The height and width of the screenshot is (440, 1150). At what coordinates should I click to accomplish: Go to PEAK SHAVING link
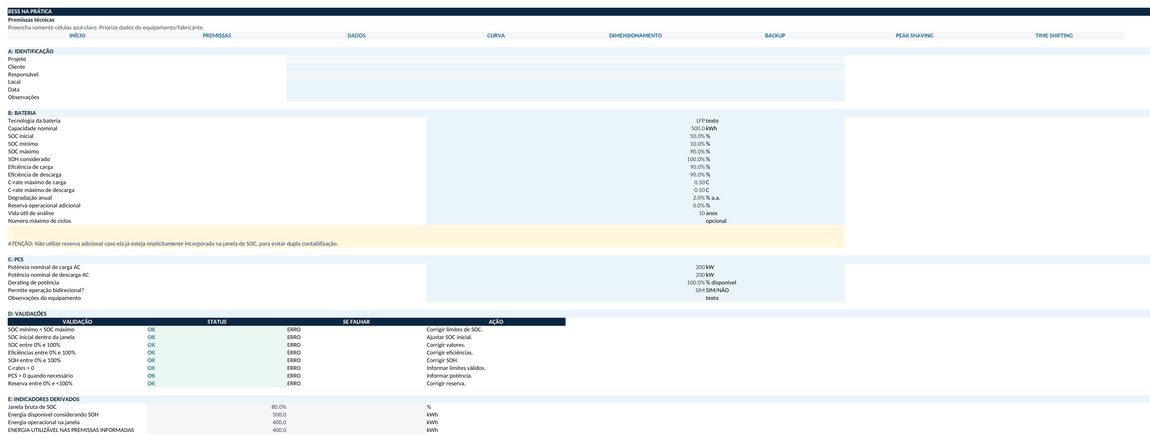click(x=915, y=35)
